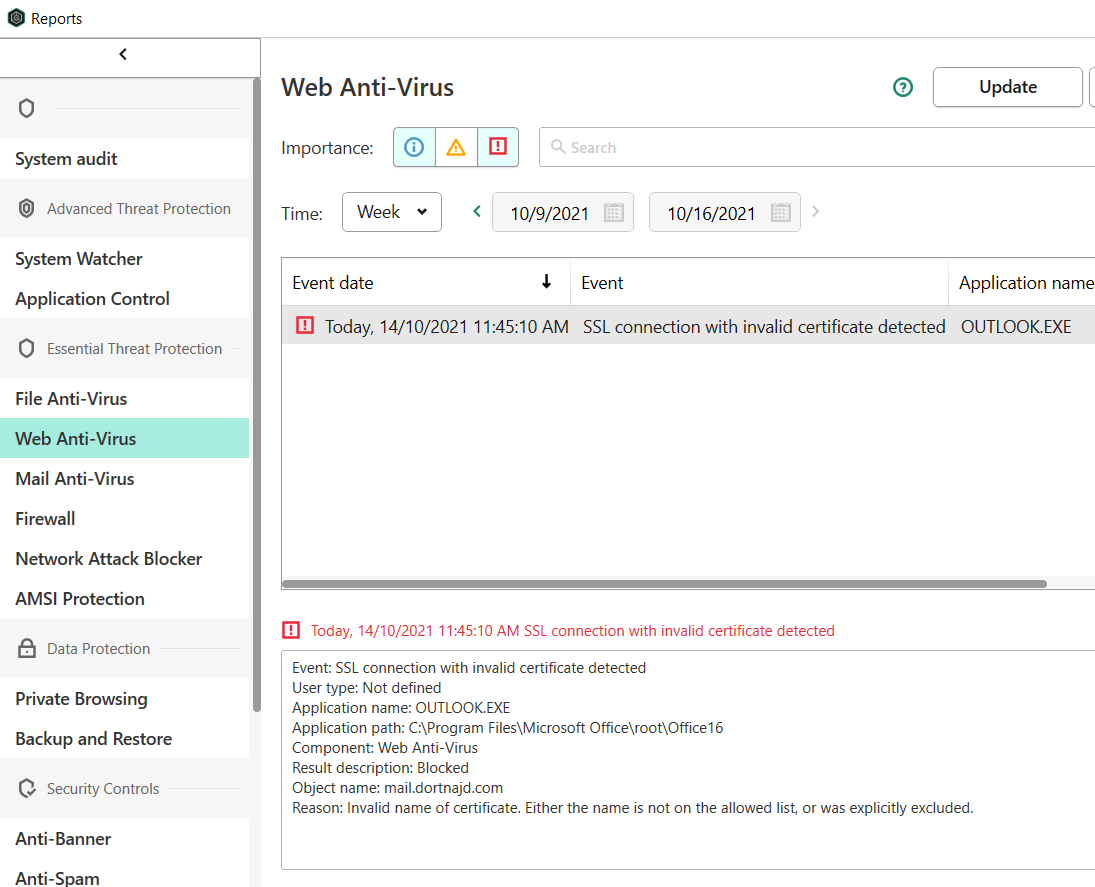
Task: Click 'Reason: Invalid name of certificate' line
Action: [x=633, y=807]
